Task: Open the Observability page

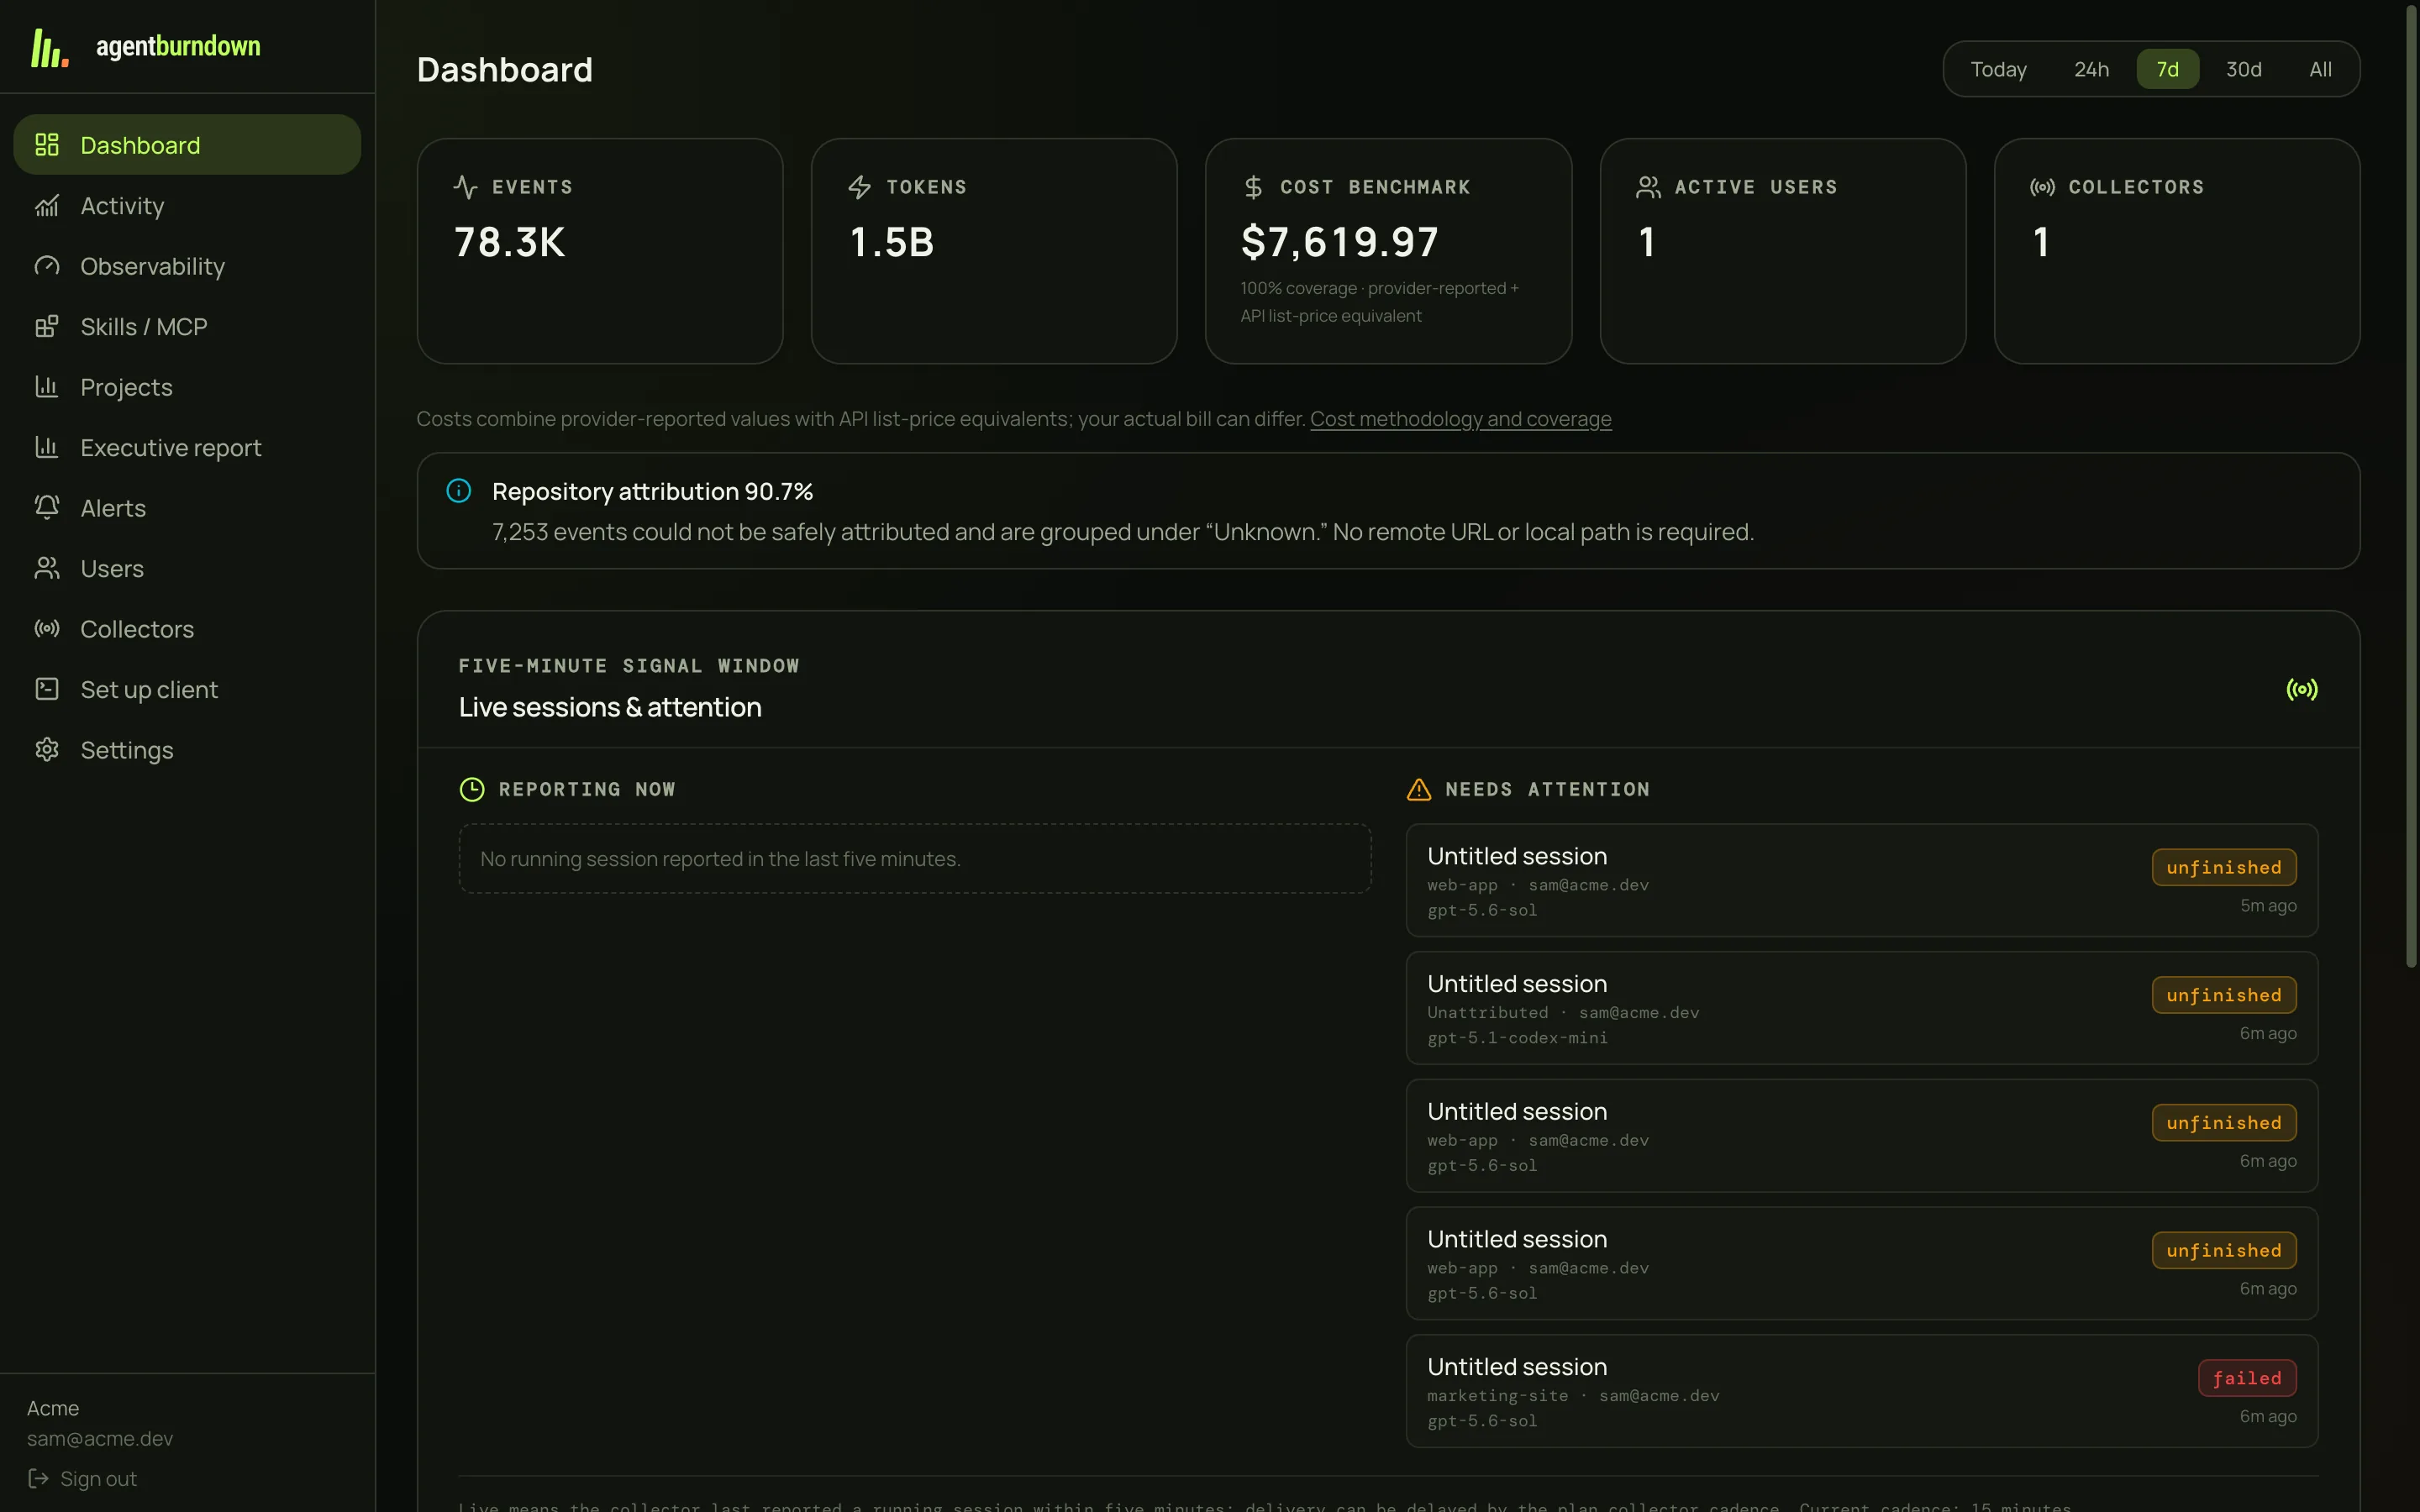Action: (187, 266)
